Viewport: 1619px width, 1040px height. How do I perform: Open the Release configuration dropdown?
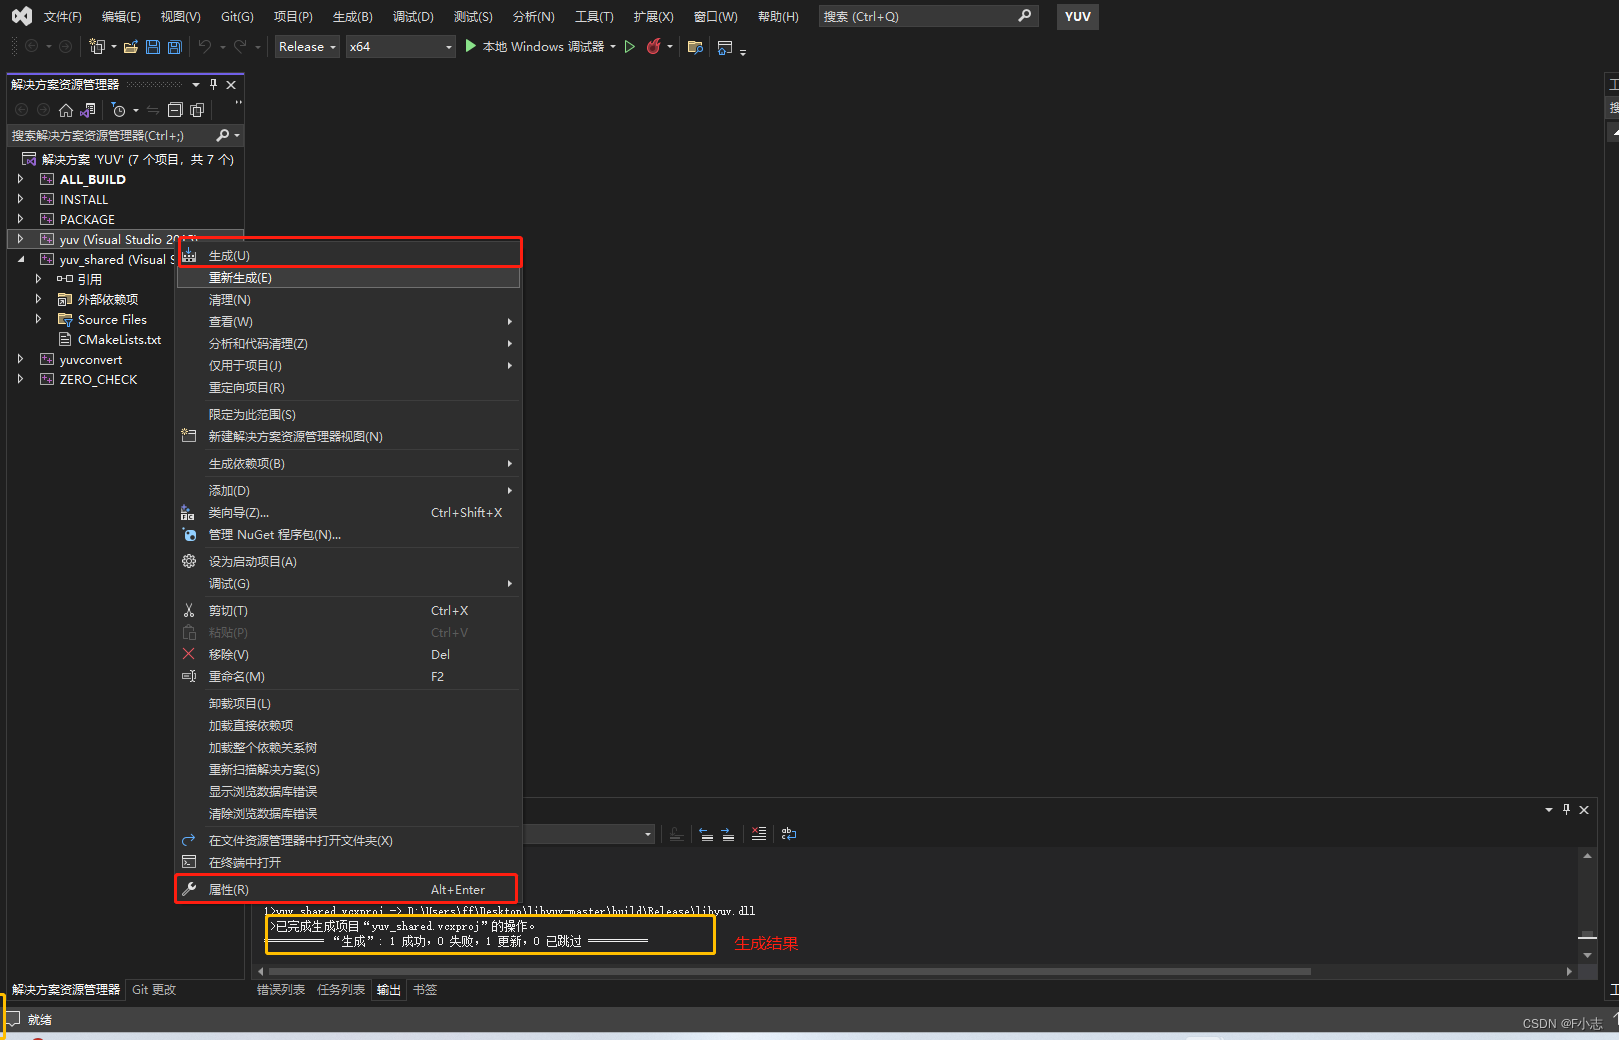[x=307, y=46]
